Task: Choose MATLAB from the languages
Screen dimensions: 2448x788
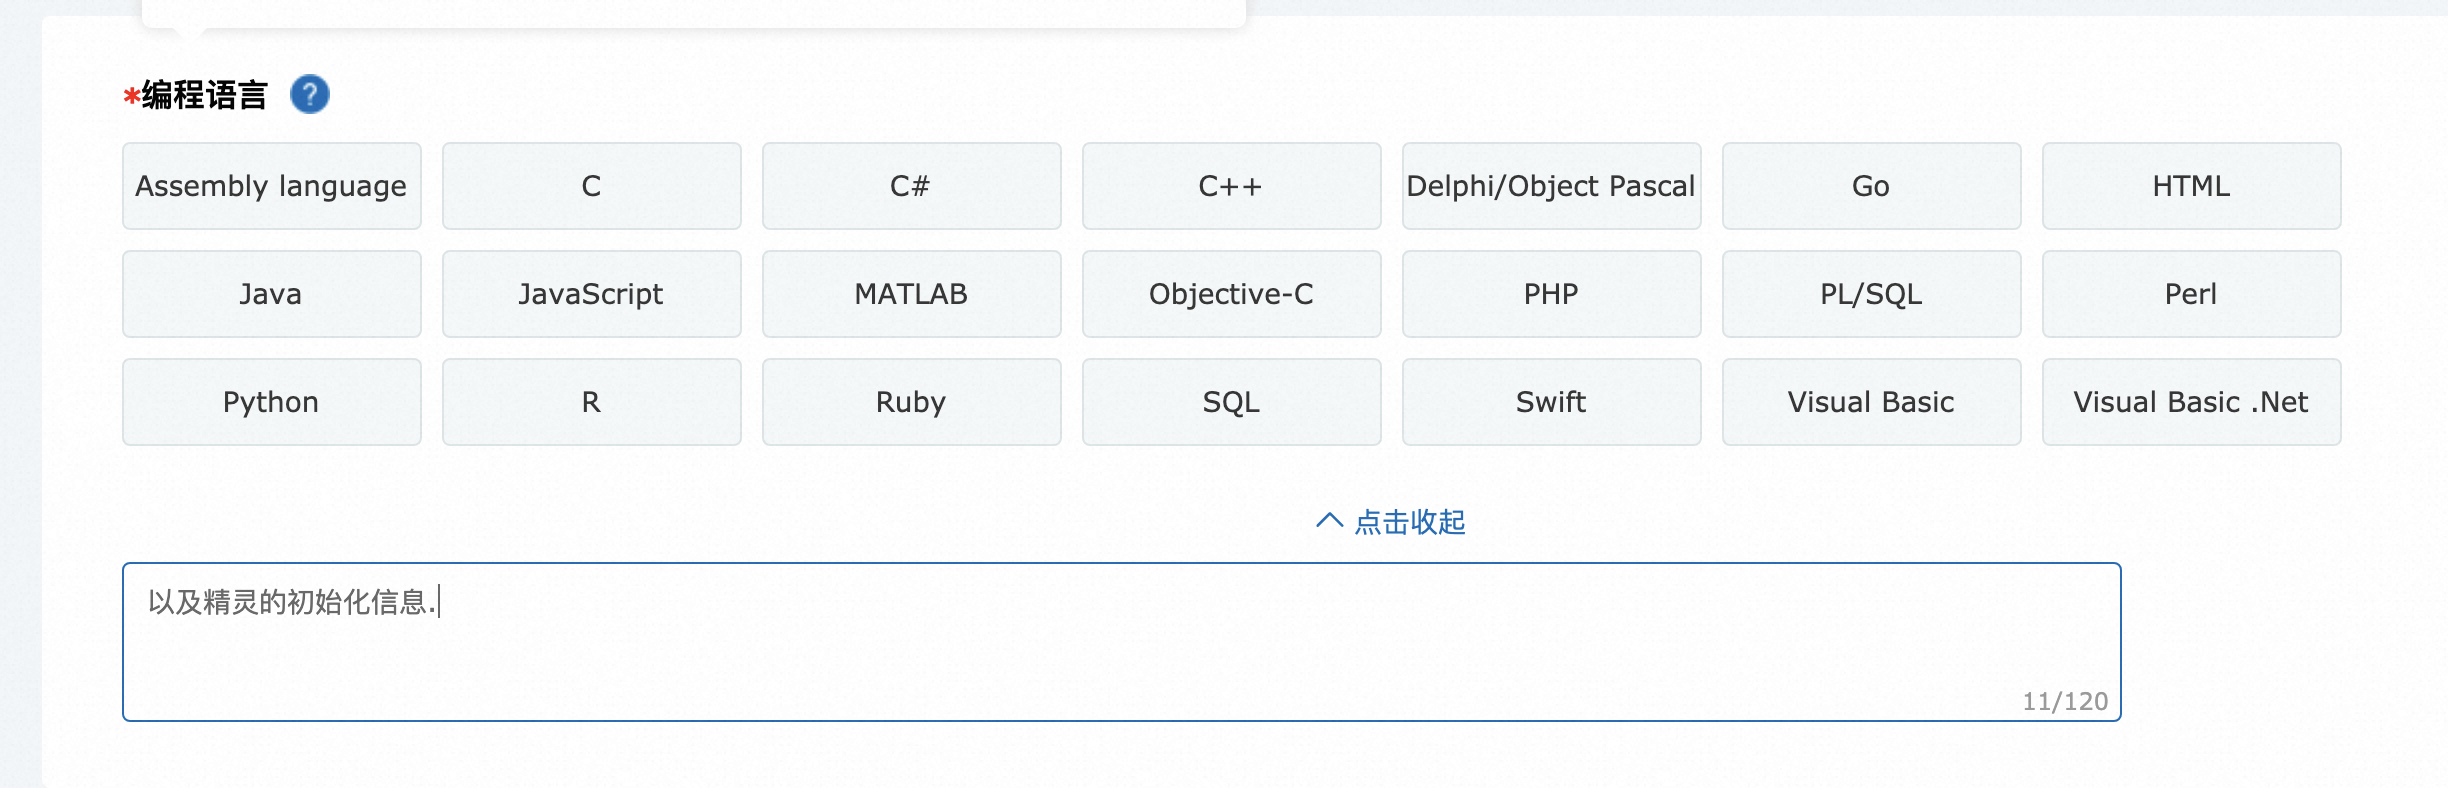Action: tap(911, 294)
